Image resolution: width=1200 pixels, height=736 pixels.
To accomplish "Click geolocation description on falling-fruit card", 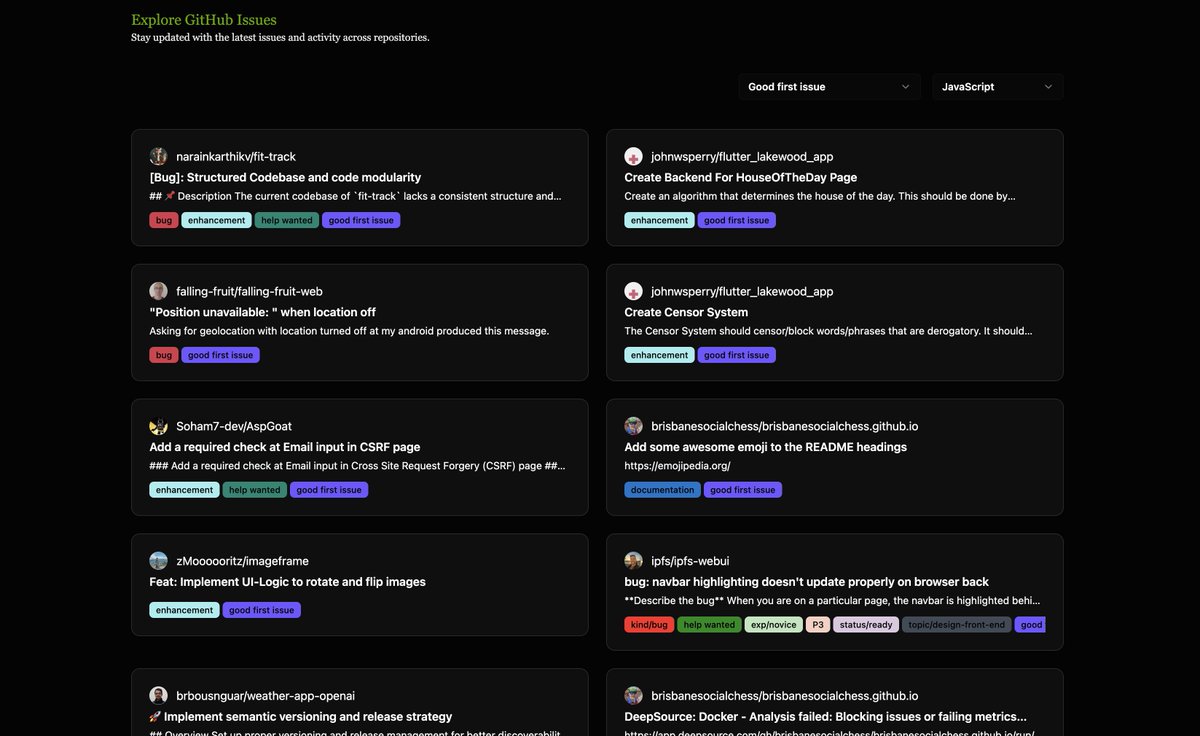I will click(x=349, y=331).
